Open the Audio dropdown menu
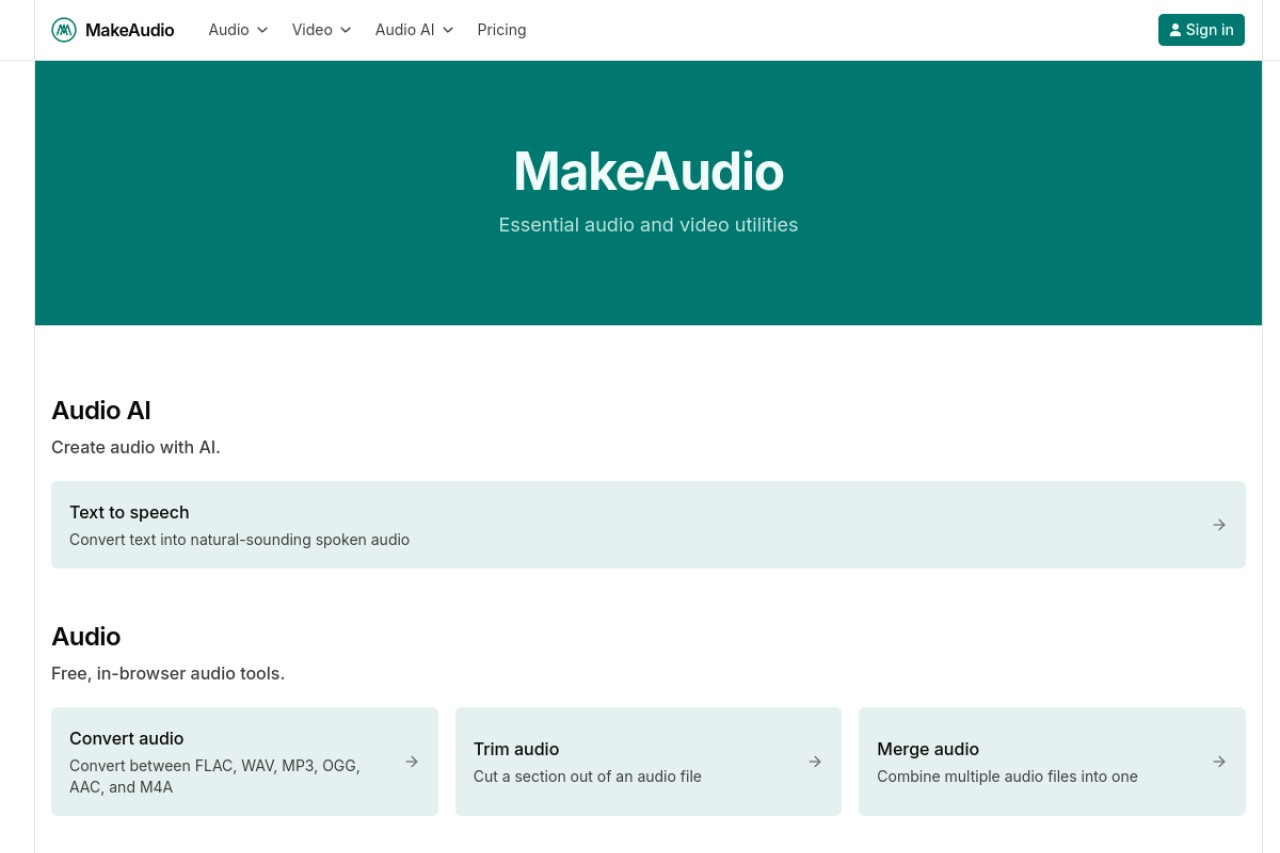Screen dimensions: 1280x853 [238, 30]
